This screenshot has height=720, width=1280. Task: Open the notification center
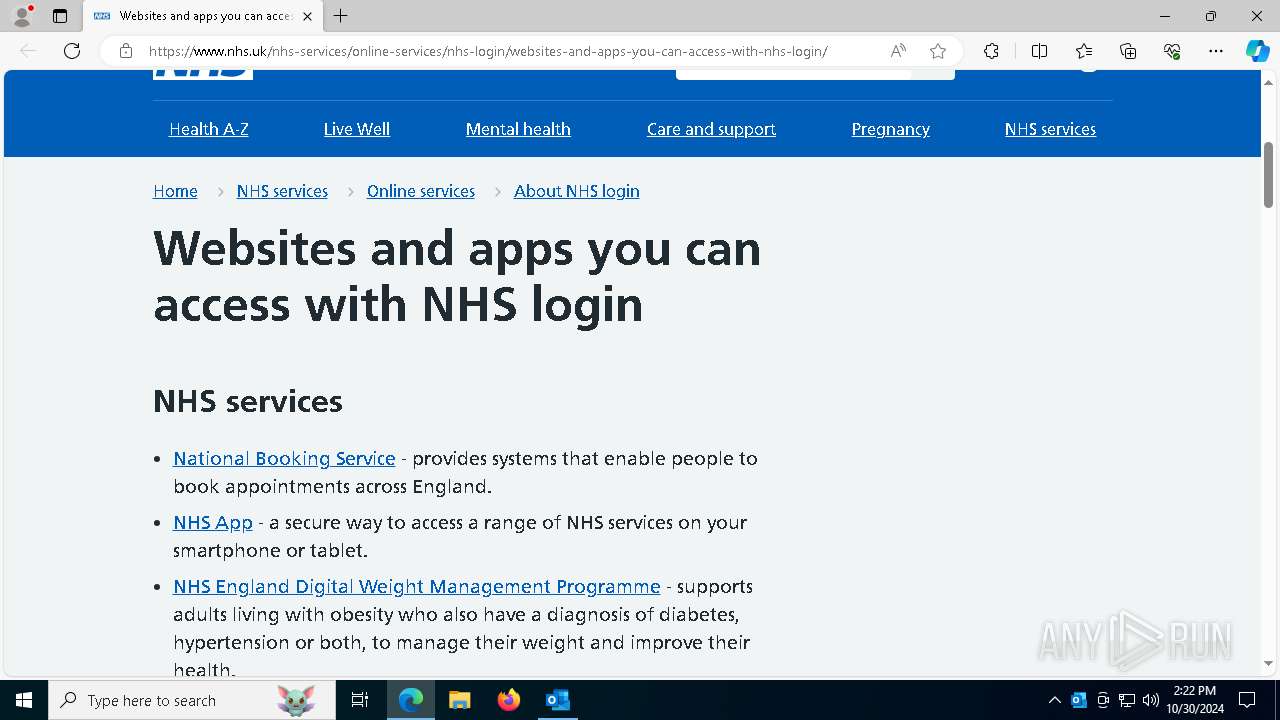tap(1247, 700)
